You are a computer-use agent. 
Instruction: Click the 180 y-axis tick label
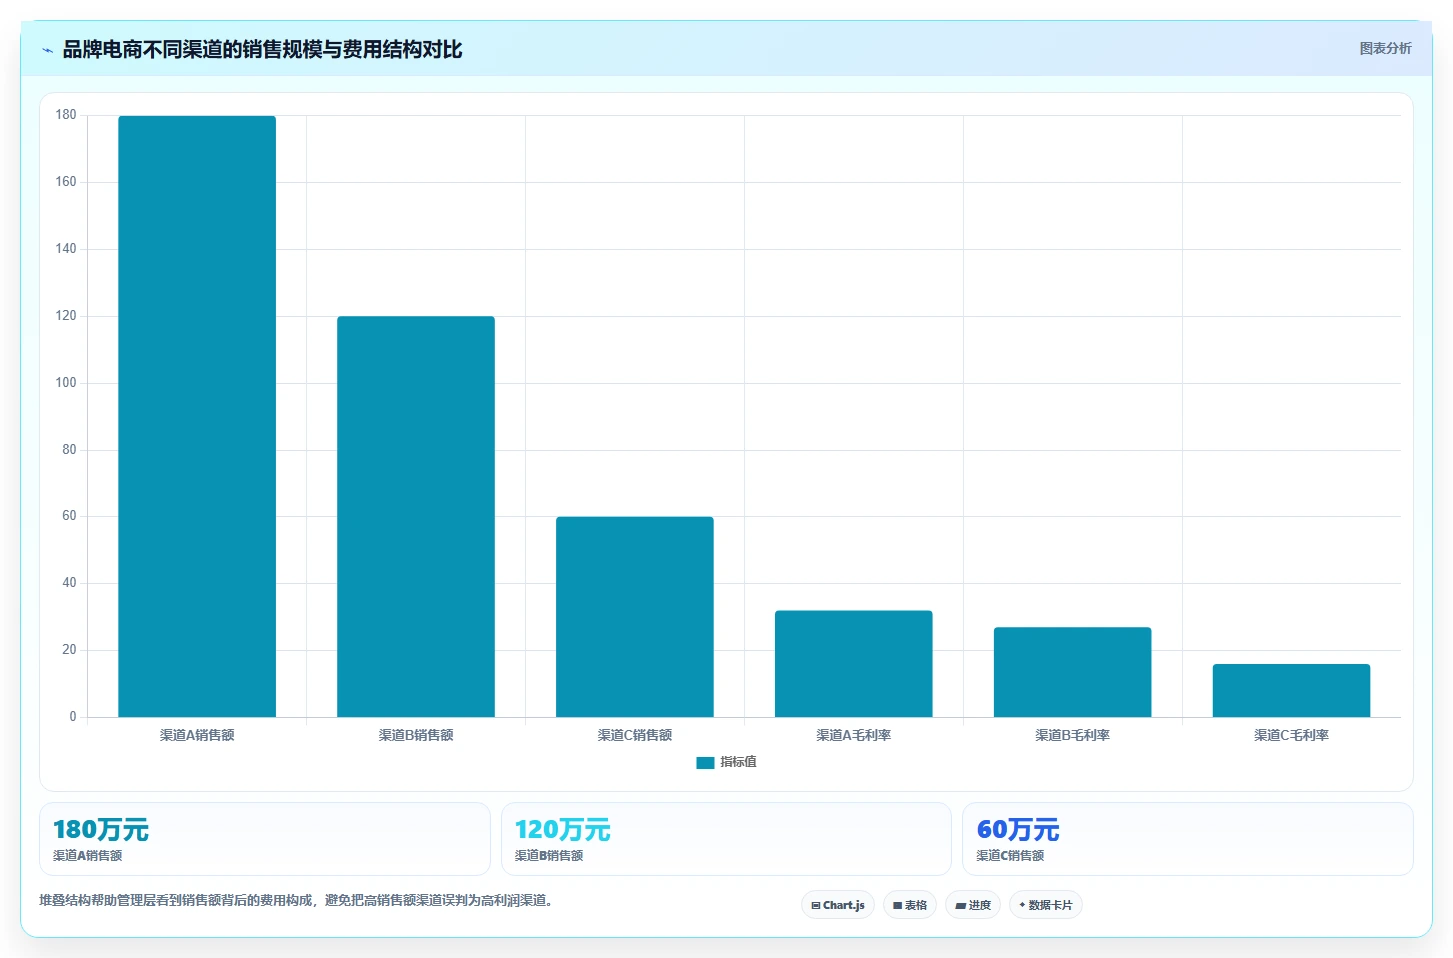pos(66,115)
